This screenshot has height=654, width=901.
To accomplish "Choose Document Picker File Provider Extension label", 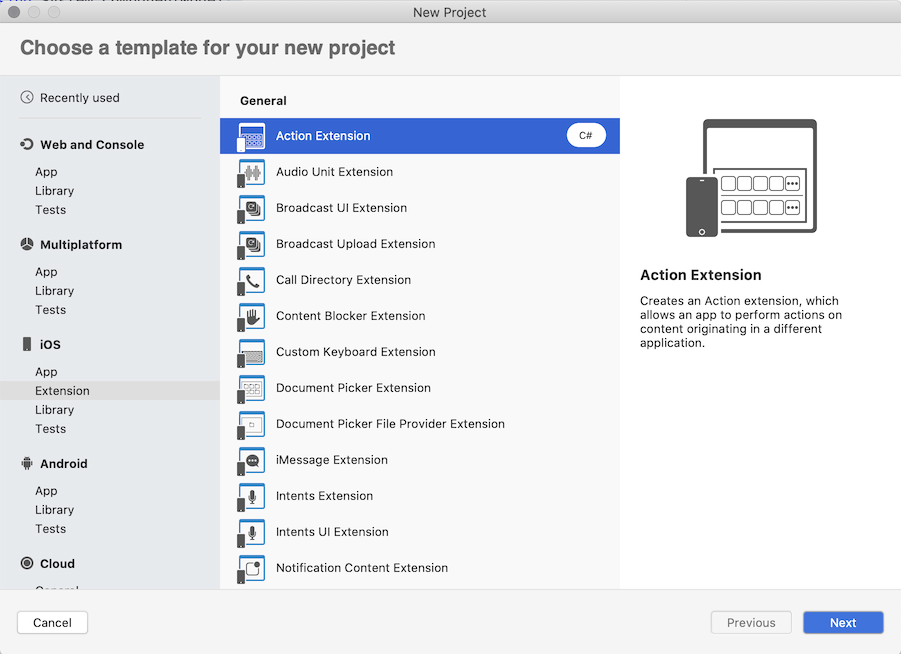I will (390, 424).
